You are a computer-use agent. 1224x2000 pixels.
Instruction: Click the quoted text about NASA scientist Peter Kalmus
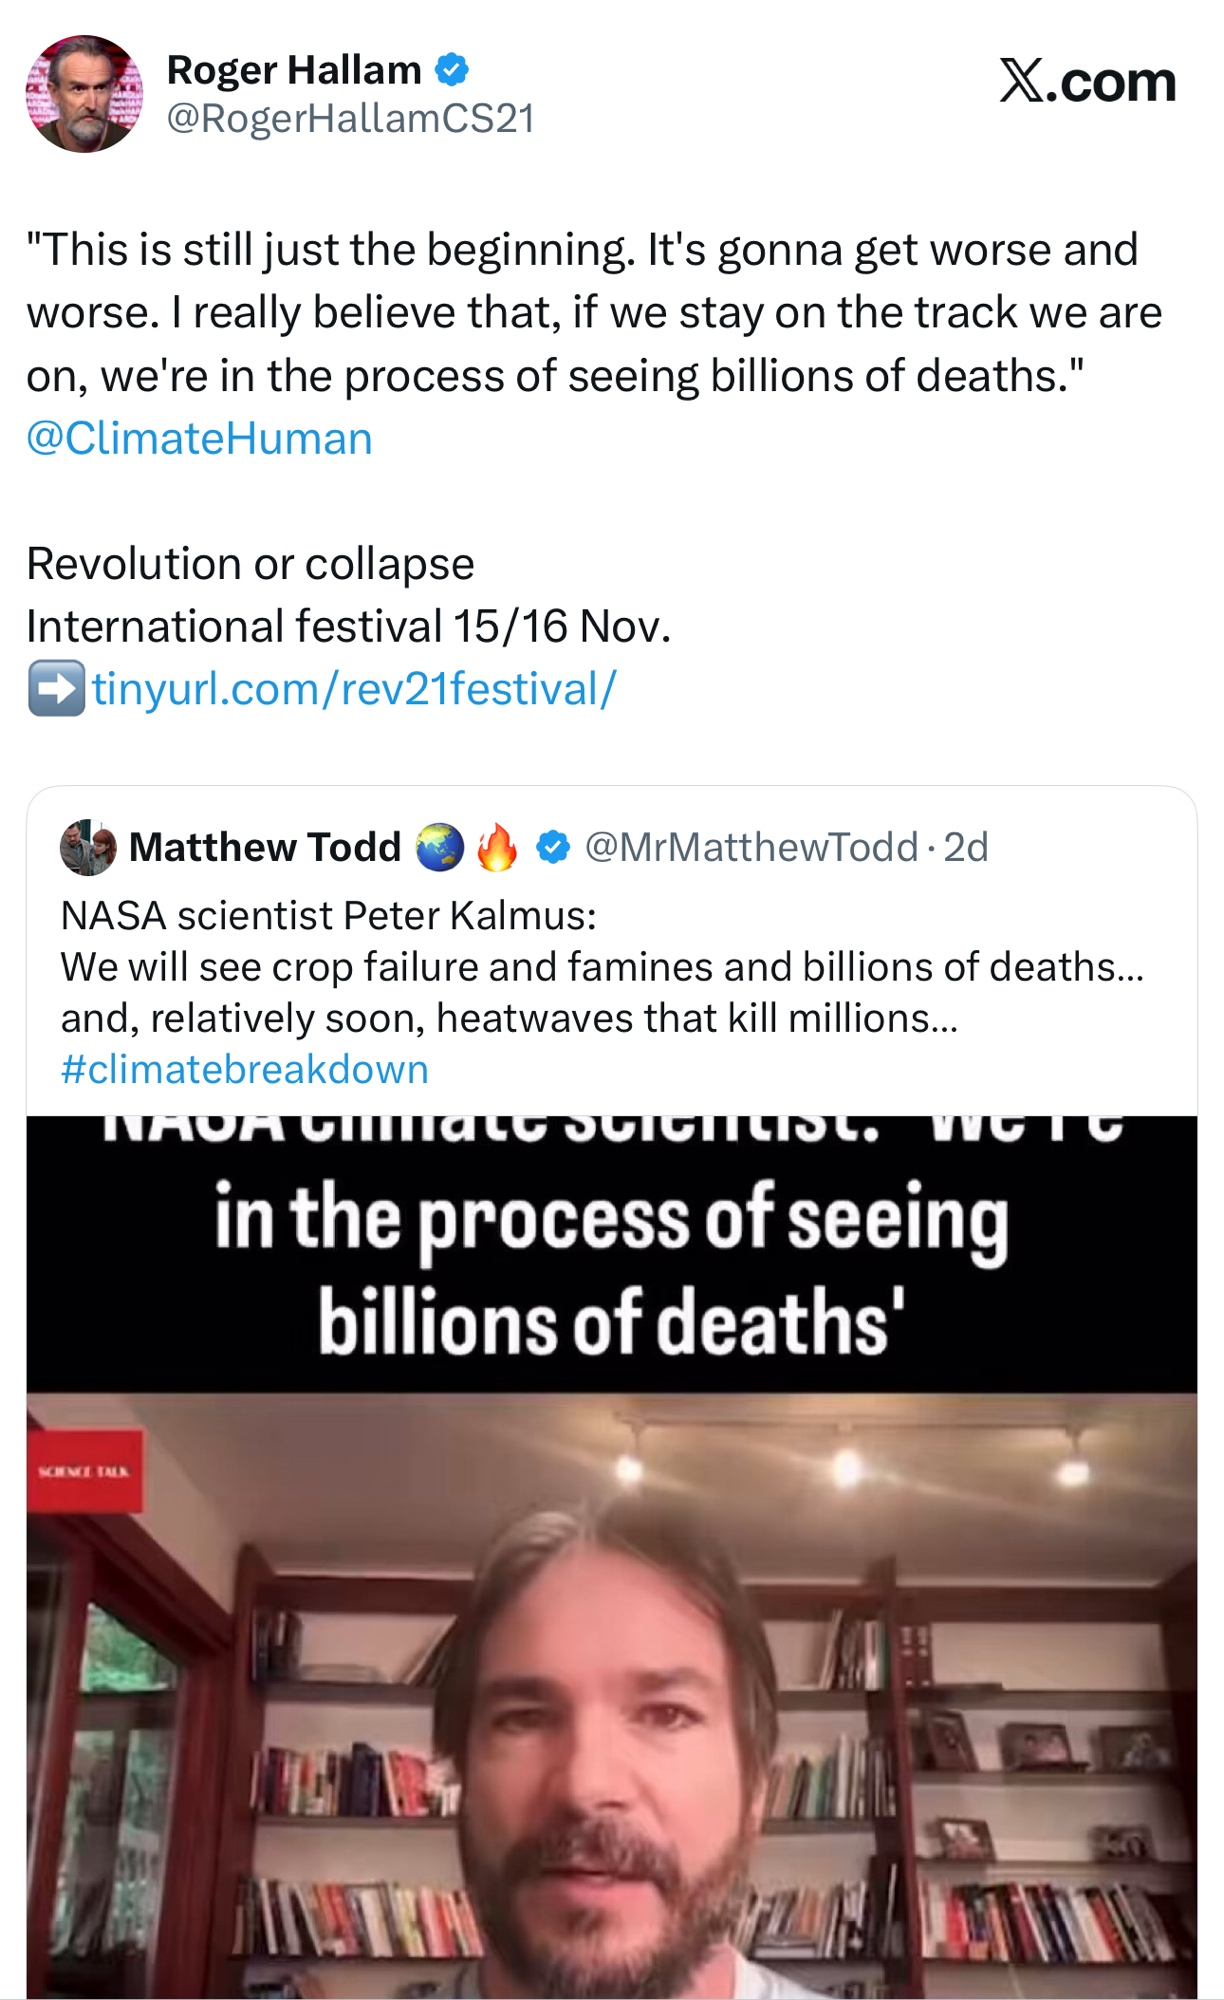(x=600, y=967)
